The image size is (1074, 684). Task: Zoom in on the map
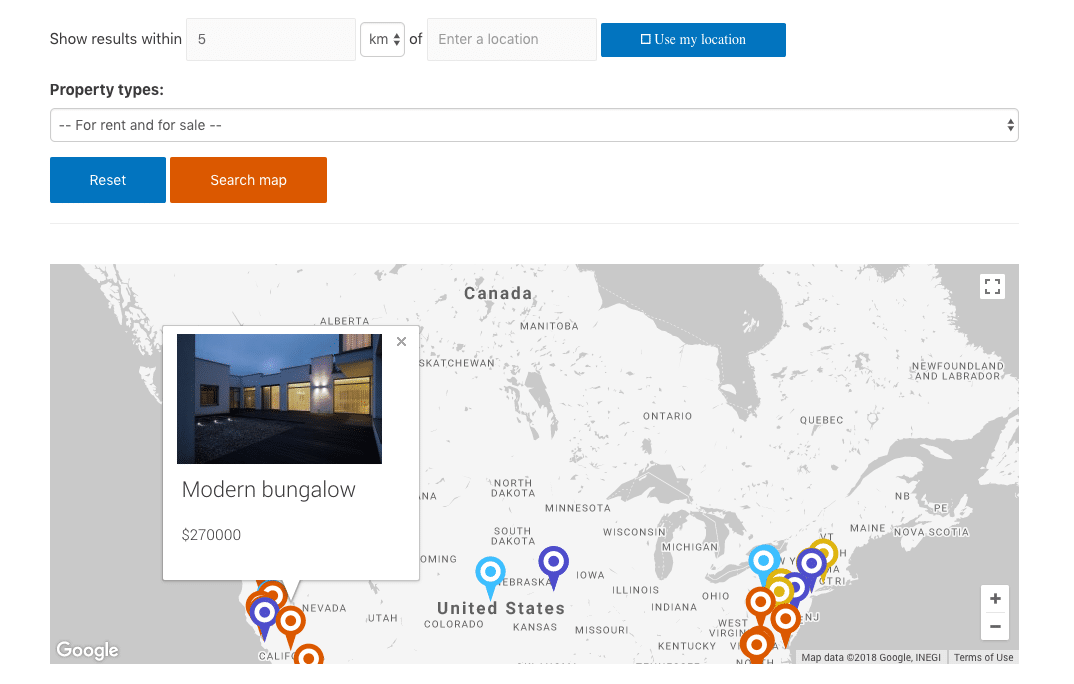995,599
